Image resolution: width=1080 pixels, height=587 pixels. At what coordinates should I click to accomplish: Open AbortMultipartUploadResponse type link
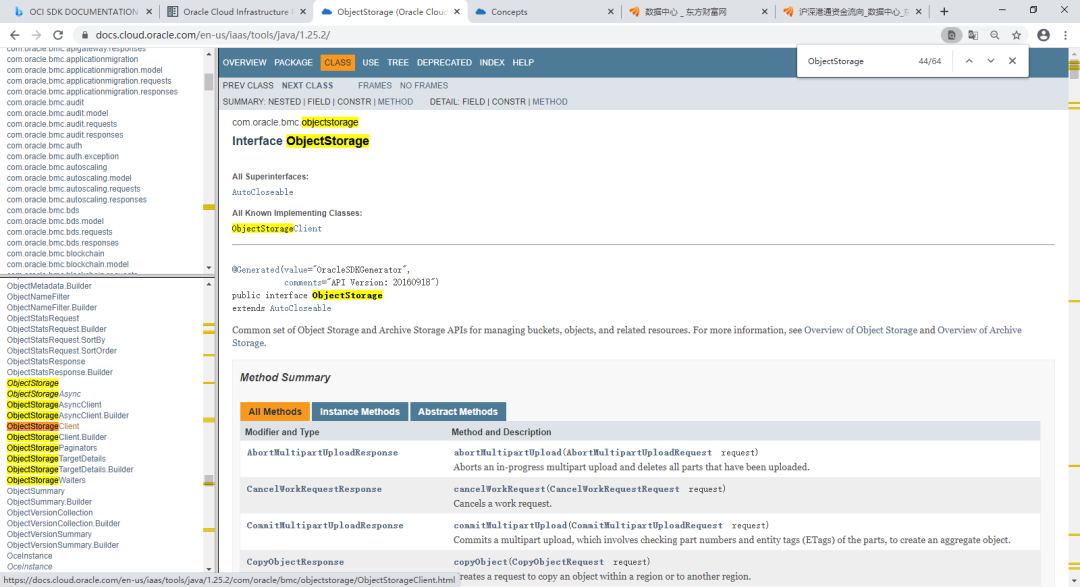pyautogui.click(x=322, y=453)
